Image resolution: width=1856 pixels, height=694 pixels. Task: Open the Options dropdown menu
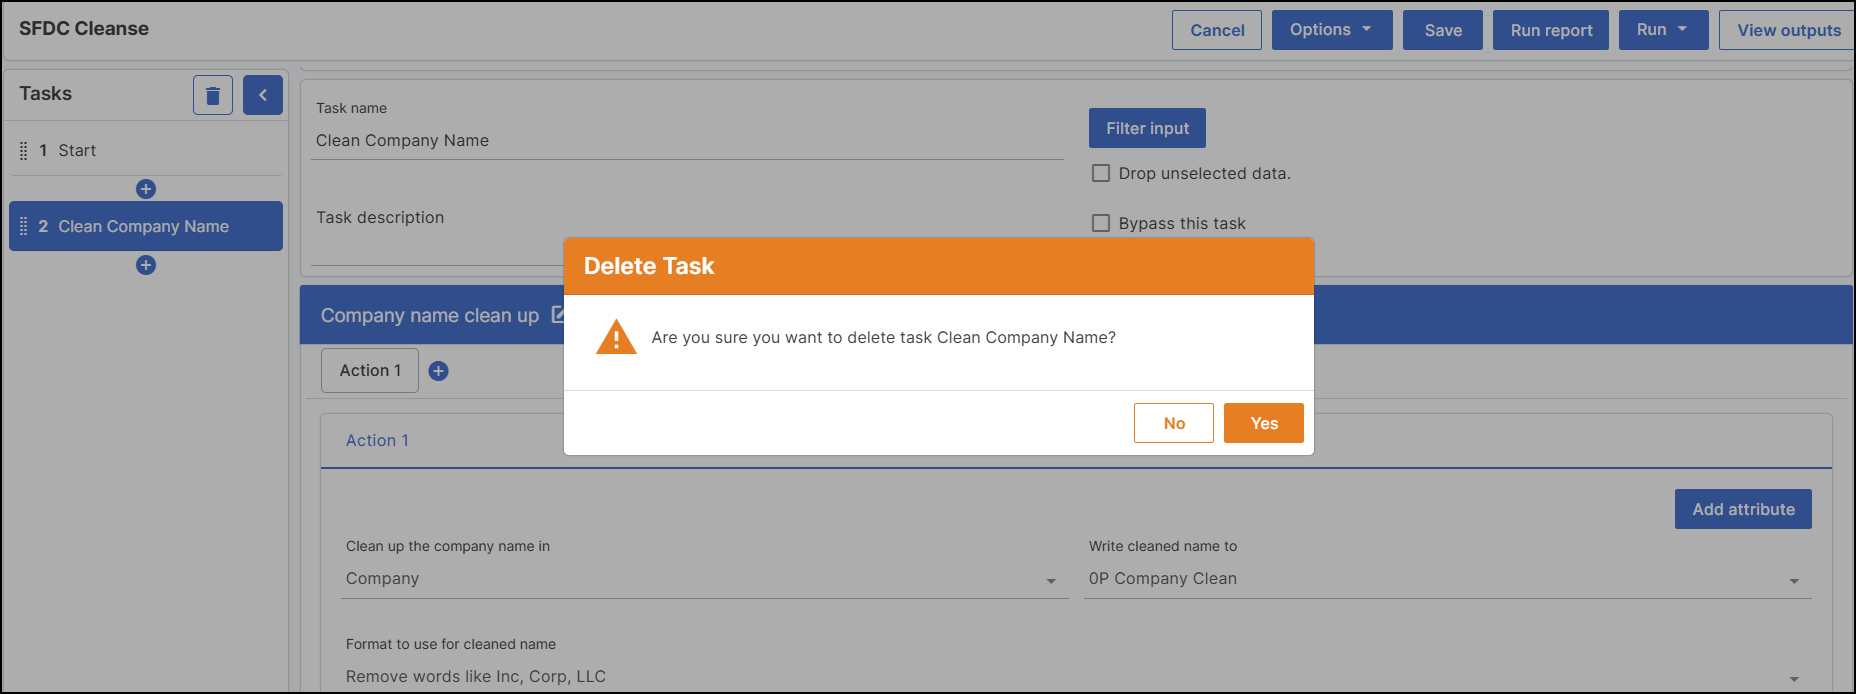pos(1331,29)
